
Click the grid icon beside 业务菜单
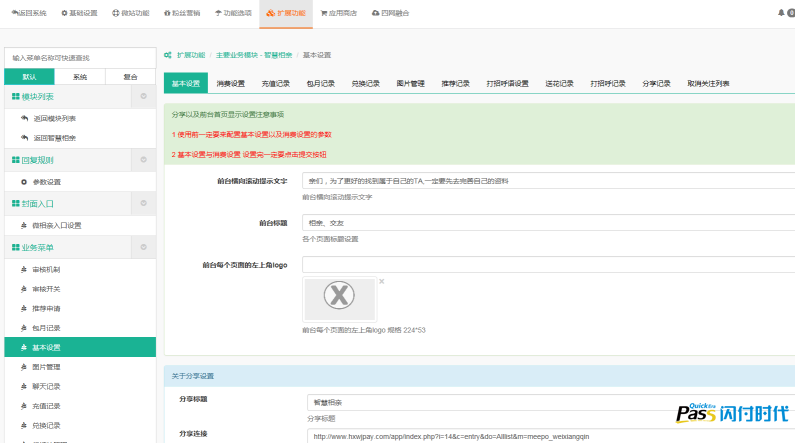click(16, 247)
